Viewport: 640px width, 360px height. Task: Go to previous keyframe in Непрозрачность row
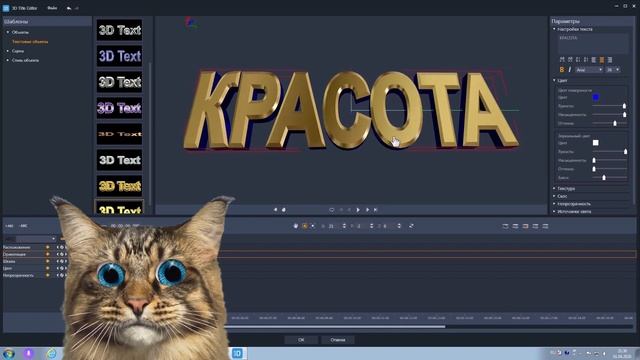coord(58,275)
